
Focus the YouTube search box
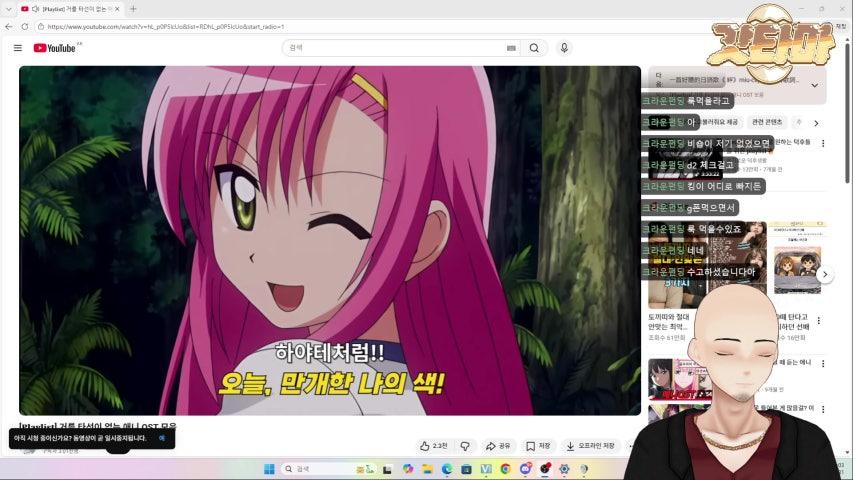tap(401, 48)
